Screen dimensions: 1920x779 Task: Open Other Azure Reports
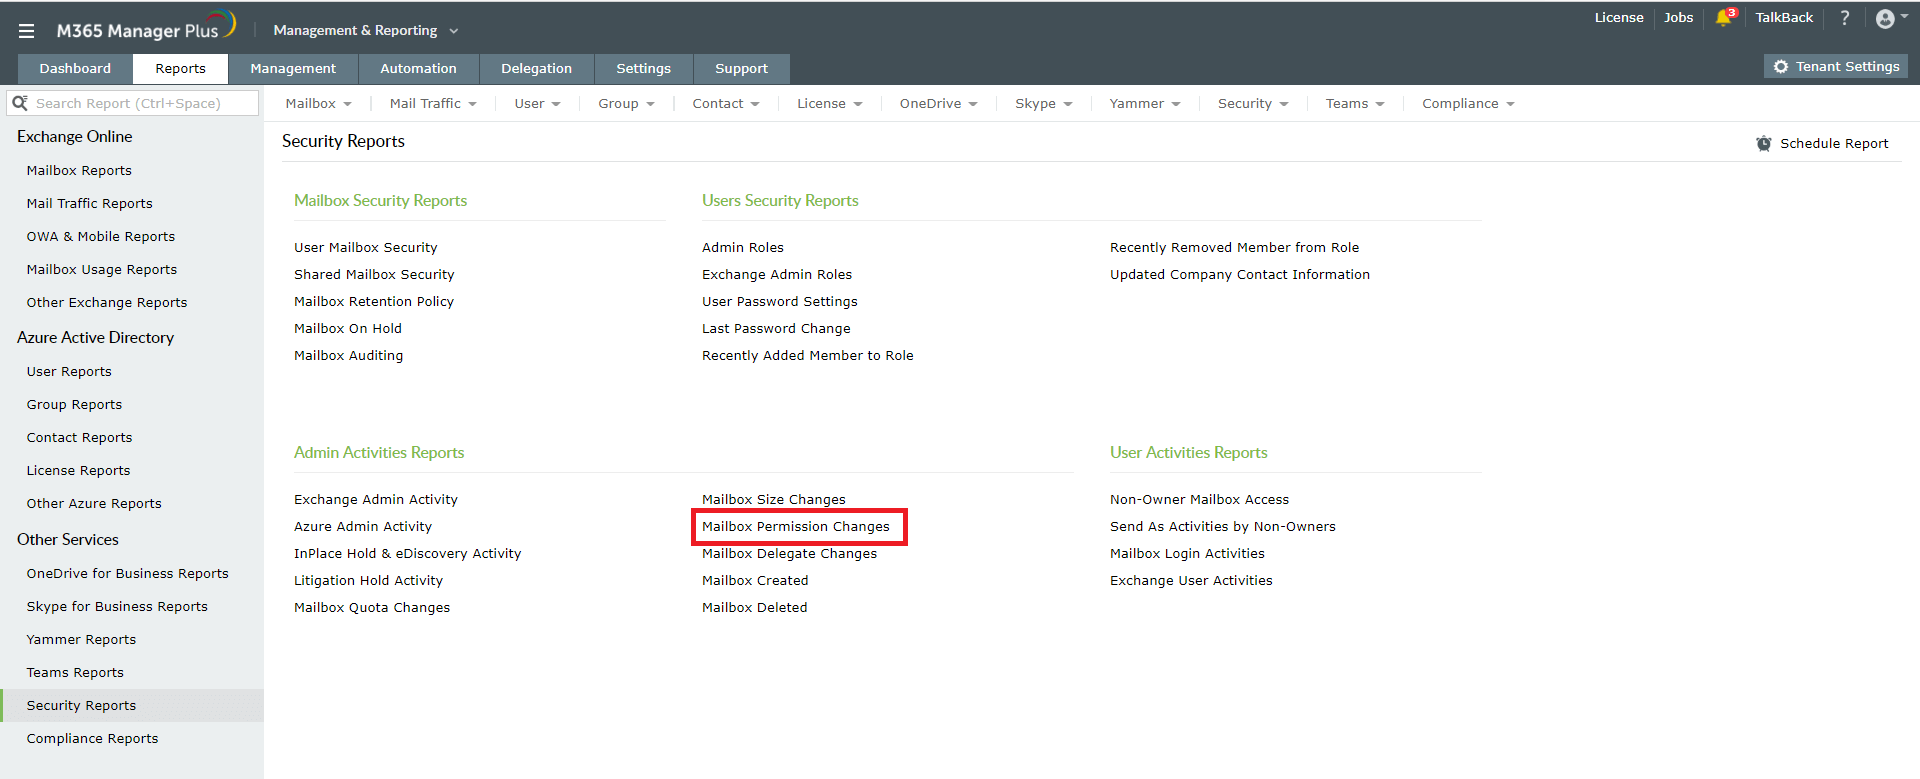point(94,504)
